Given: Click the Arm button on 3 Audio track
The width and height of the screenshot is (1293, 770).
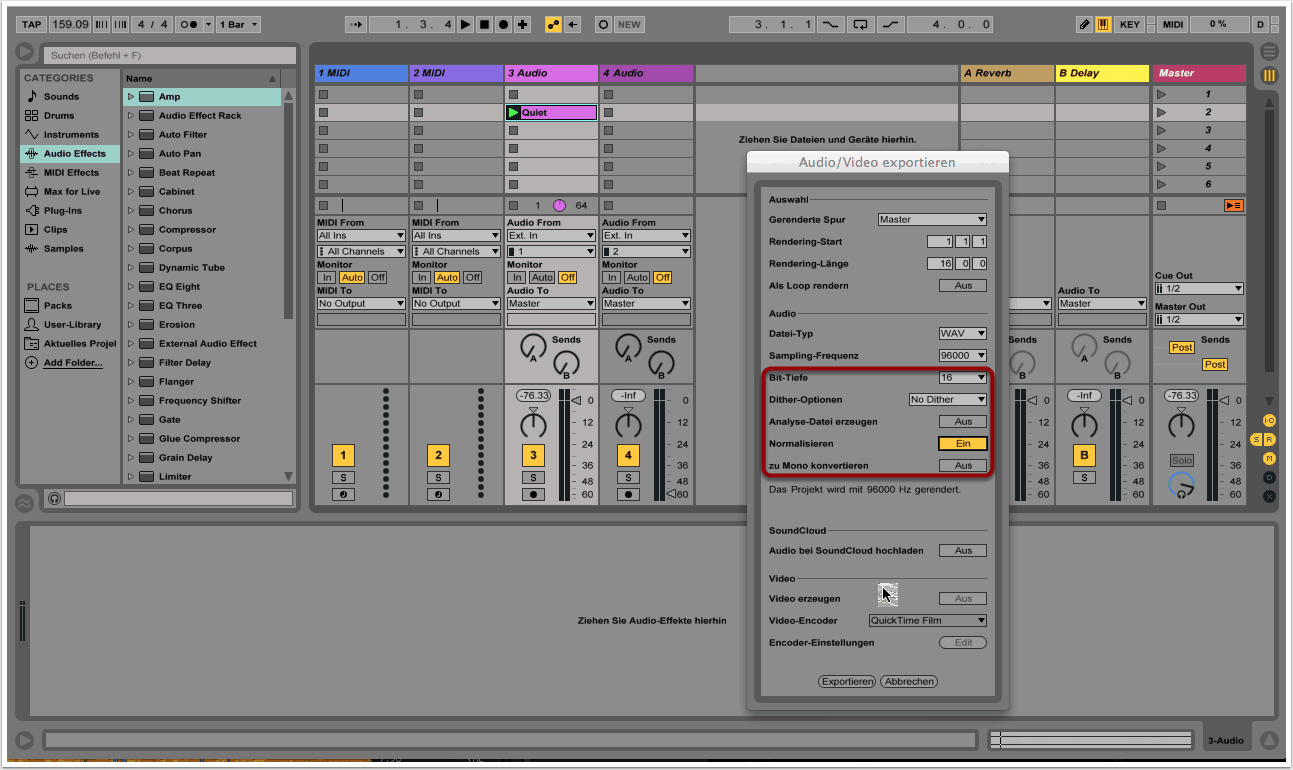Looking at the screenshot, I should coord(534,494).
